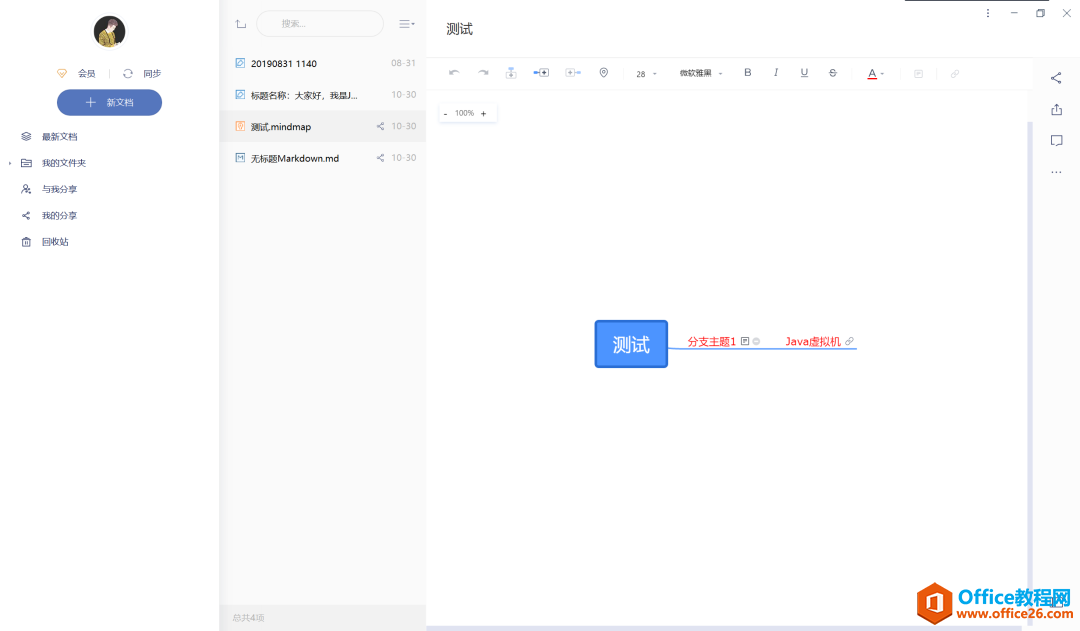Screen dimensions: 1080x631
Task: Open the list view sort dropdown
Action: tap(406, 23)
